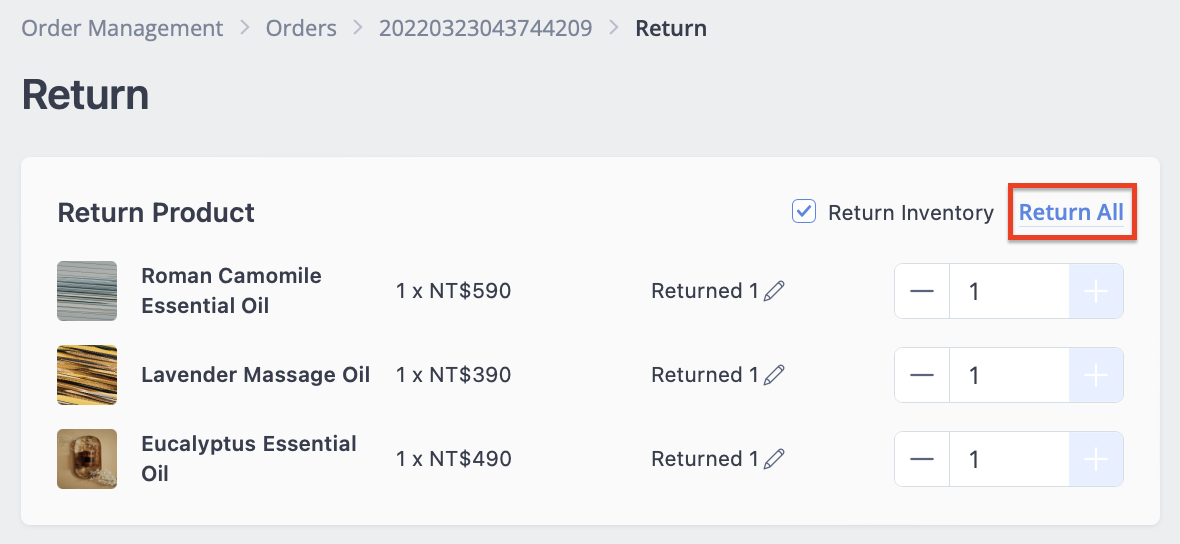1180x544 pixels.
Task: Edit returned quantity for Lavender Massage Oil
Action: point(774,374)
